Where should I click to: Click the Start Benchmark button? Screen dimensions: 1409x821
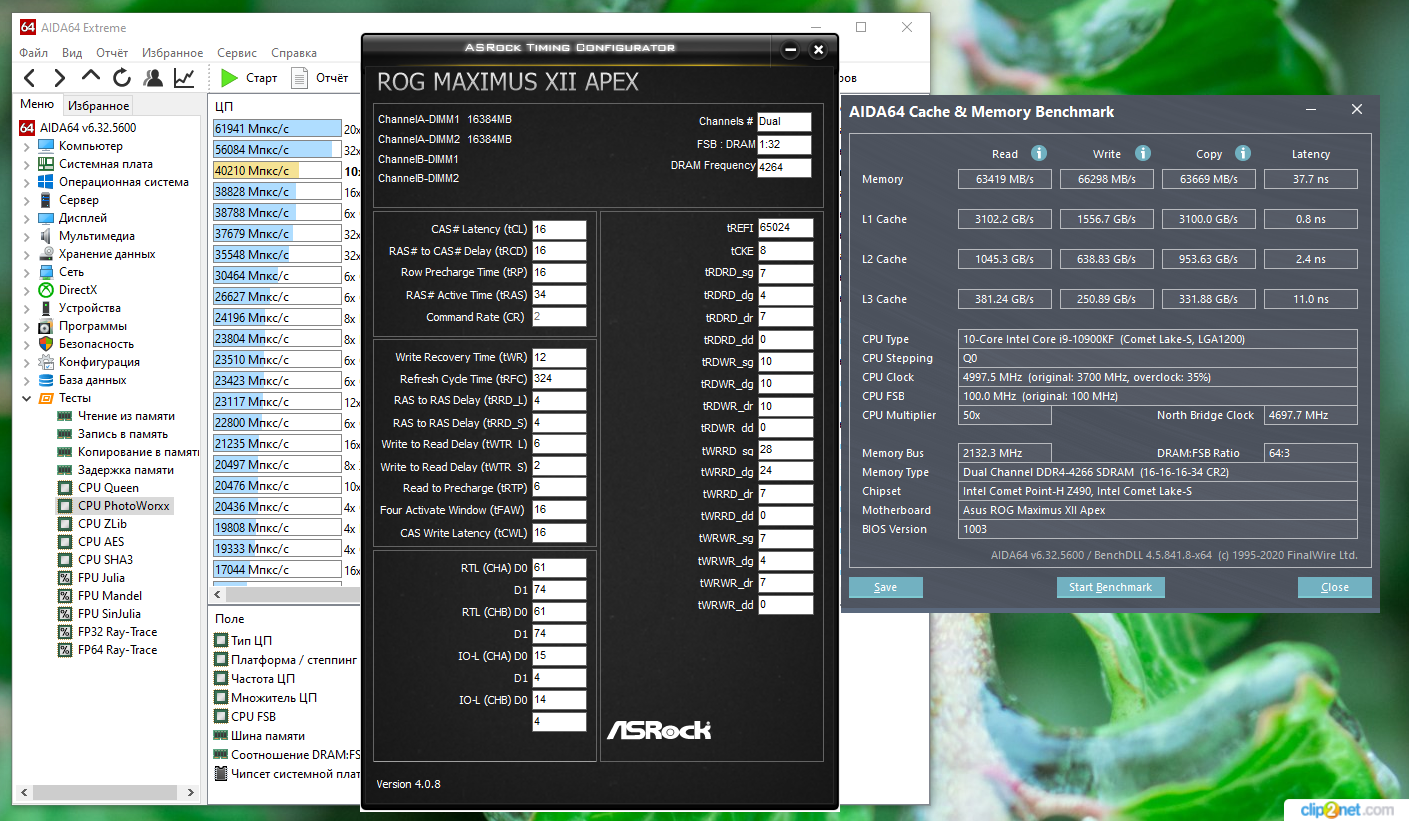1110,587
